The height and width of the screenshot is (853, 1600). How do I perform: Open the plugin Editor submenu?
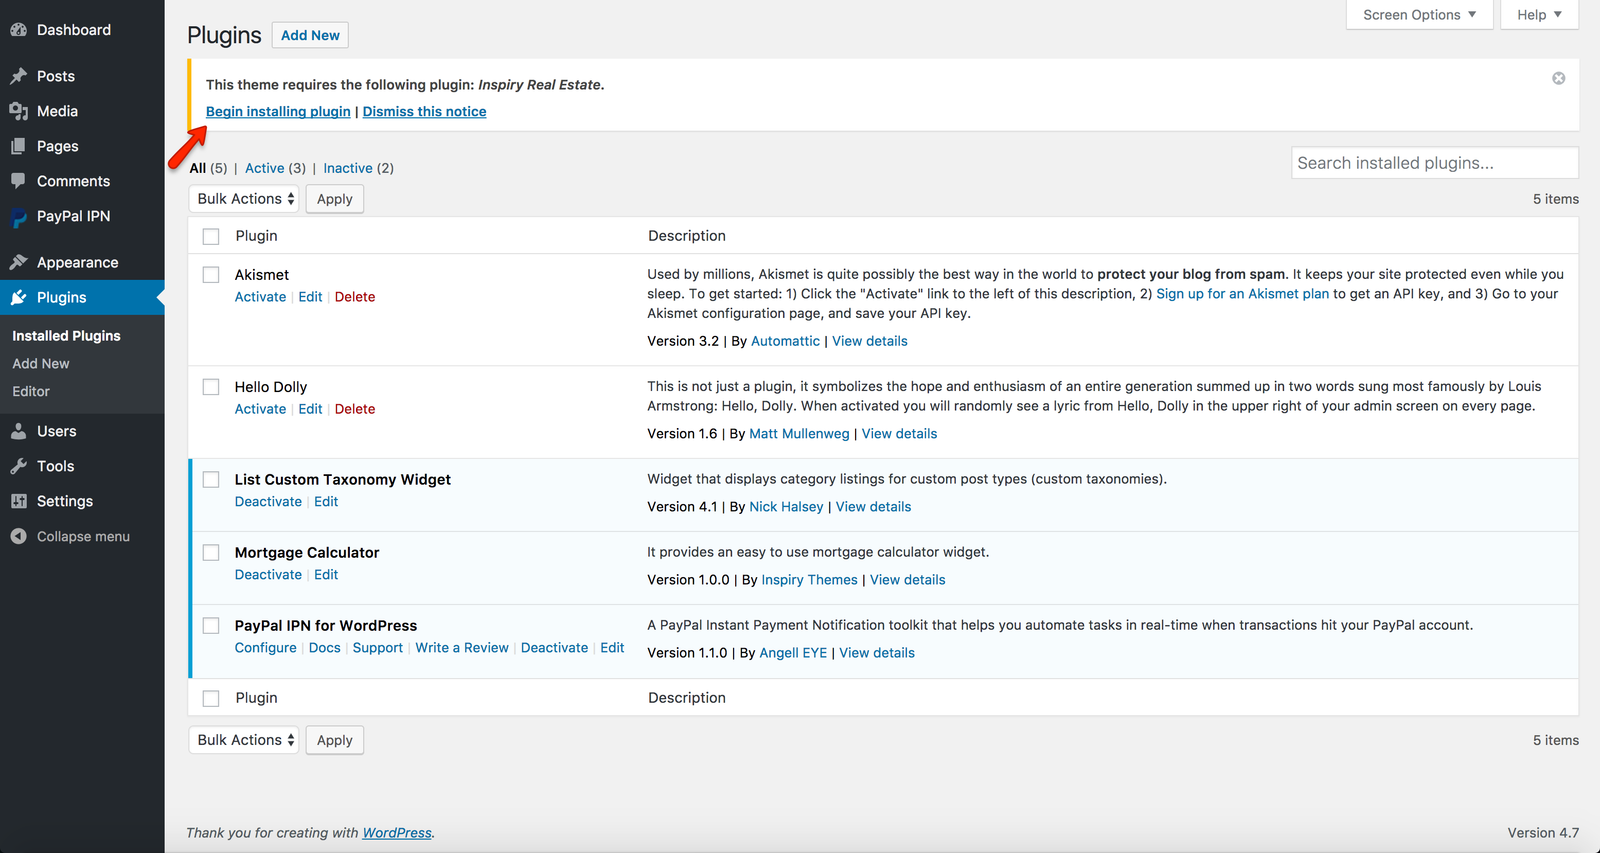pyautogui.click(x=31, y=392)
